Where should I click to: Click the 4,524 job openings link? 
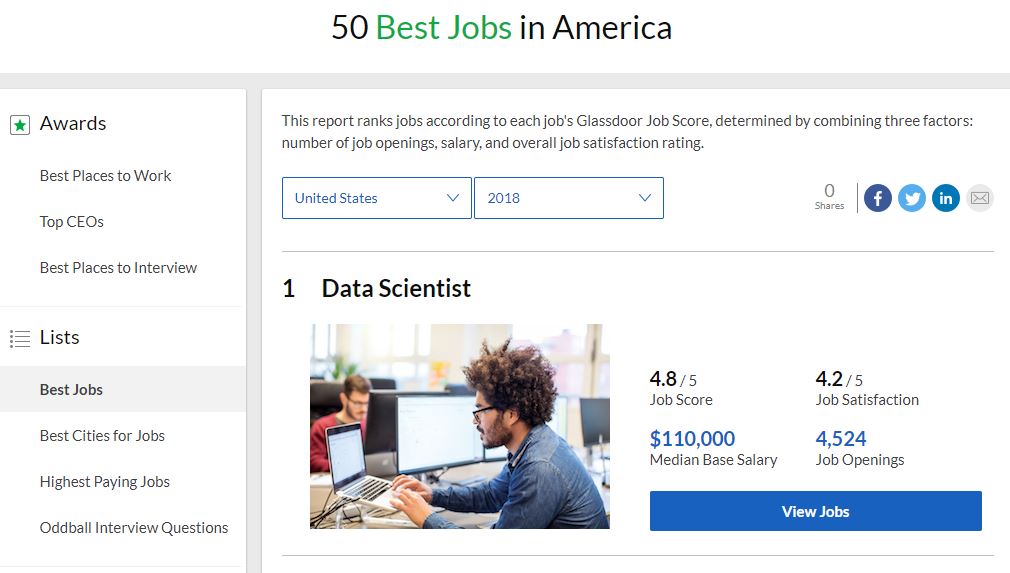(x=841, y=439)
